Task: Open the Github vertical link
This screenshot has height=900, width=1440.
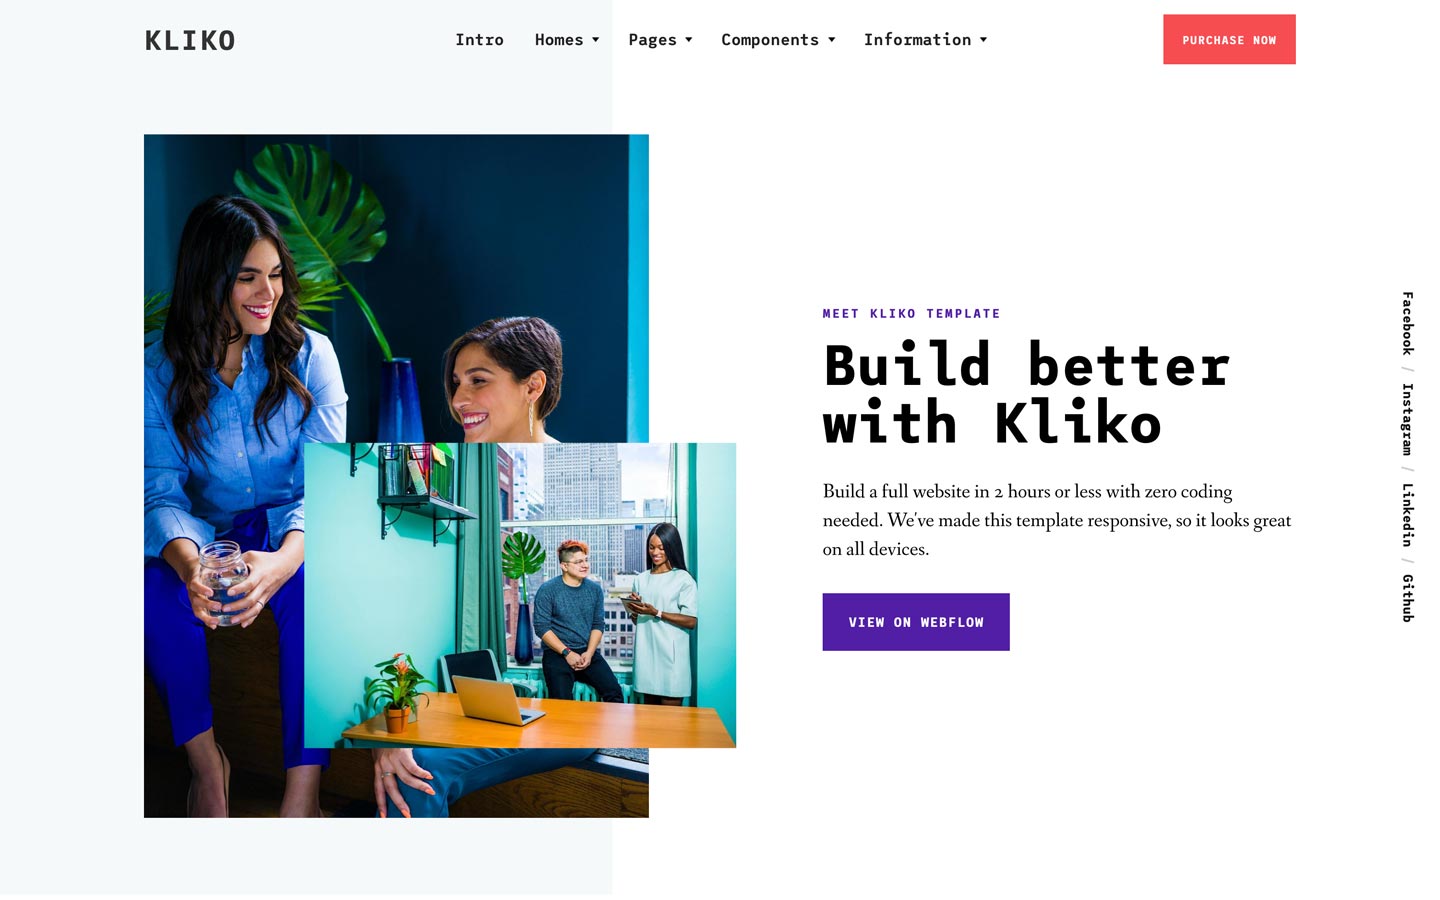Action: (x=1407, y=598)
